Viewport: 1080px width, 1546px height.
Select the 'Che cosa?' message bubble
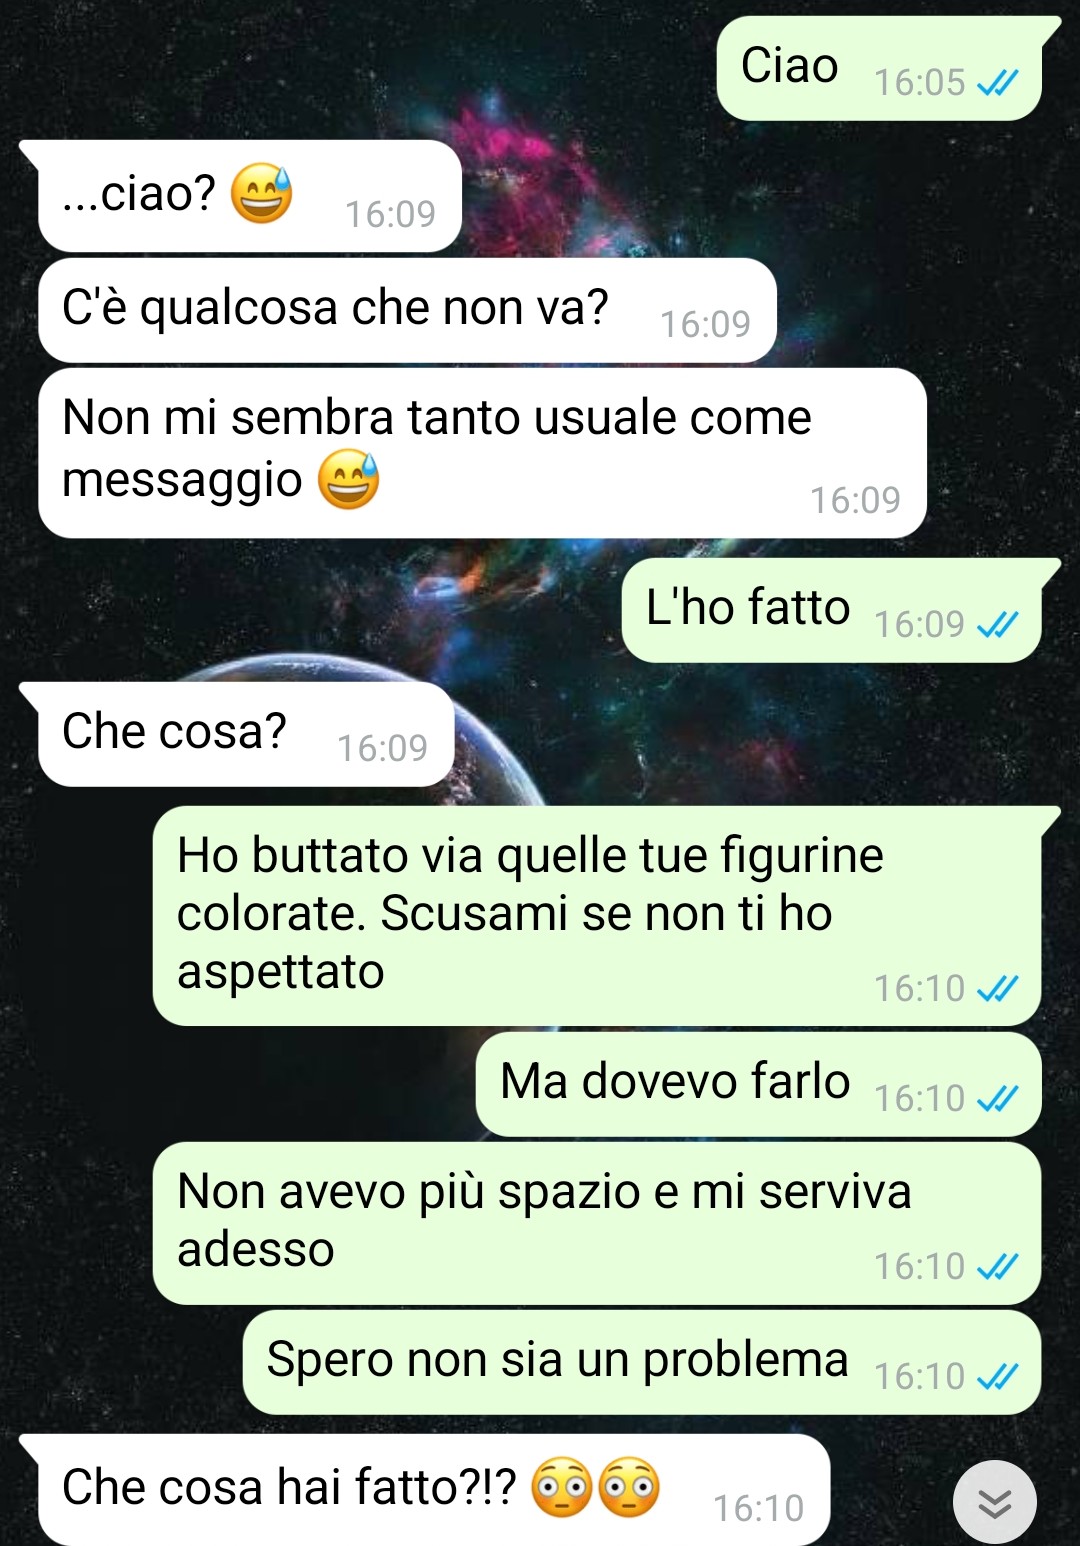pyautogui.click(x=238, y=734)
